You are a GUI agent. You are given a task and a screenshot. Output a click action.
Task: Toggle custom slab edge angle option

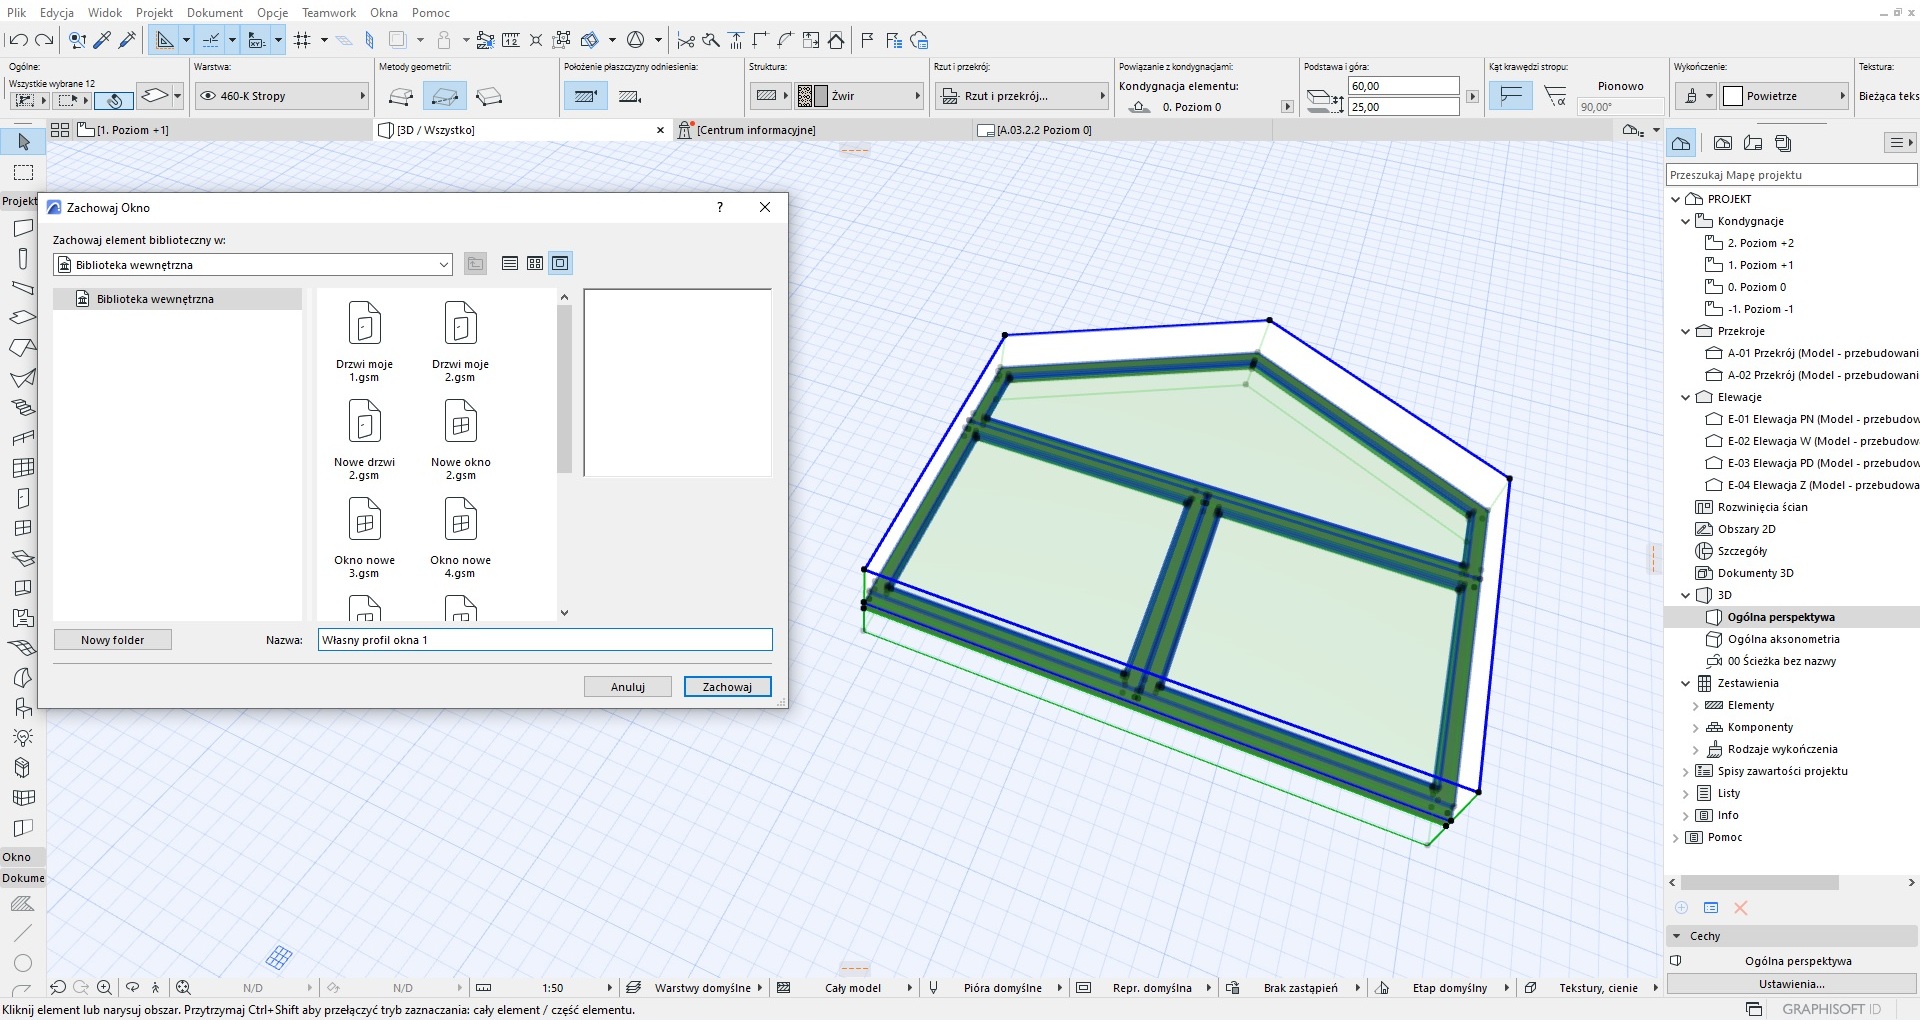(1555, 96)
